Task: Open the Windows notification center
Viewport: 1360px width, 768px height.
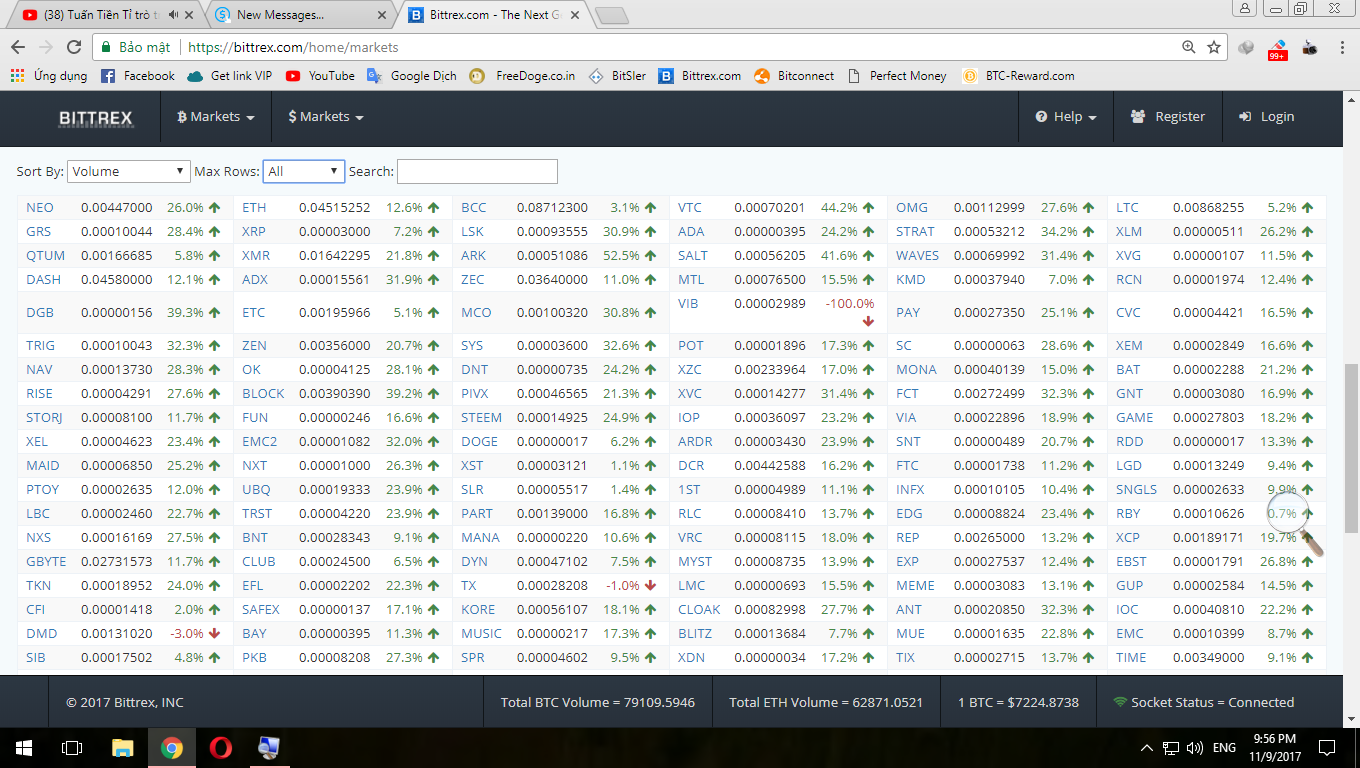Action: click(x=1327, y=747)
